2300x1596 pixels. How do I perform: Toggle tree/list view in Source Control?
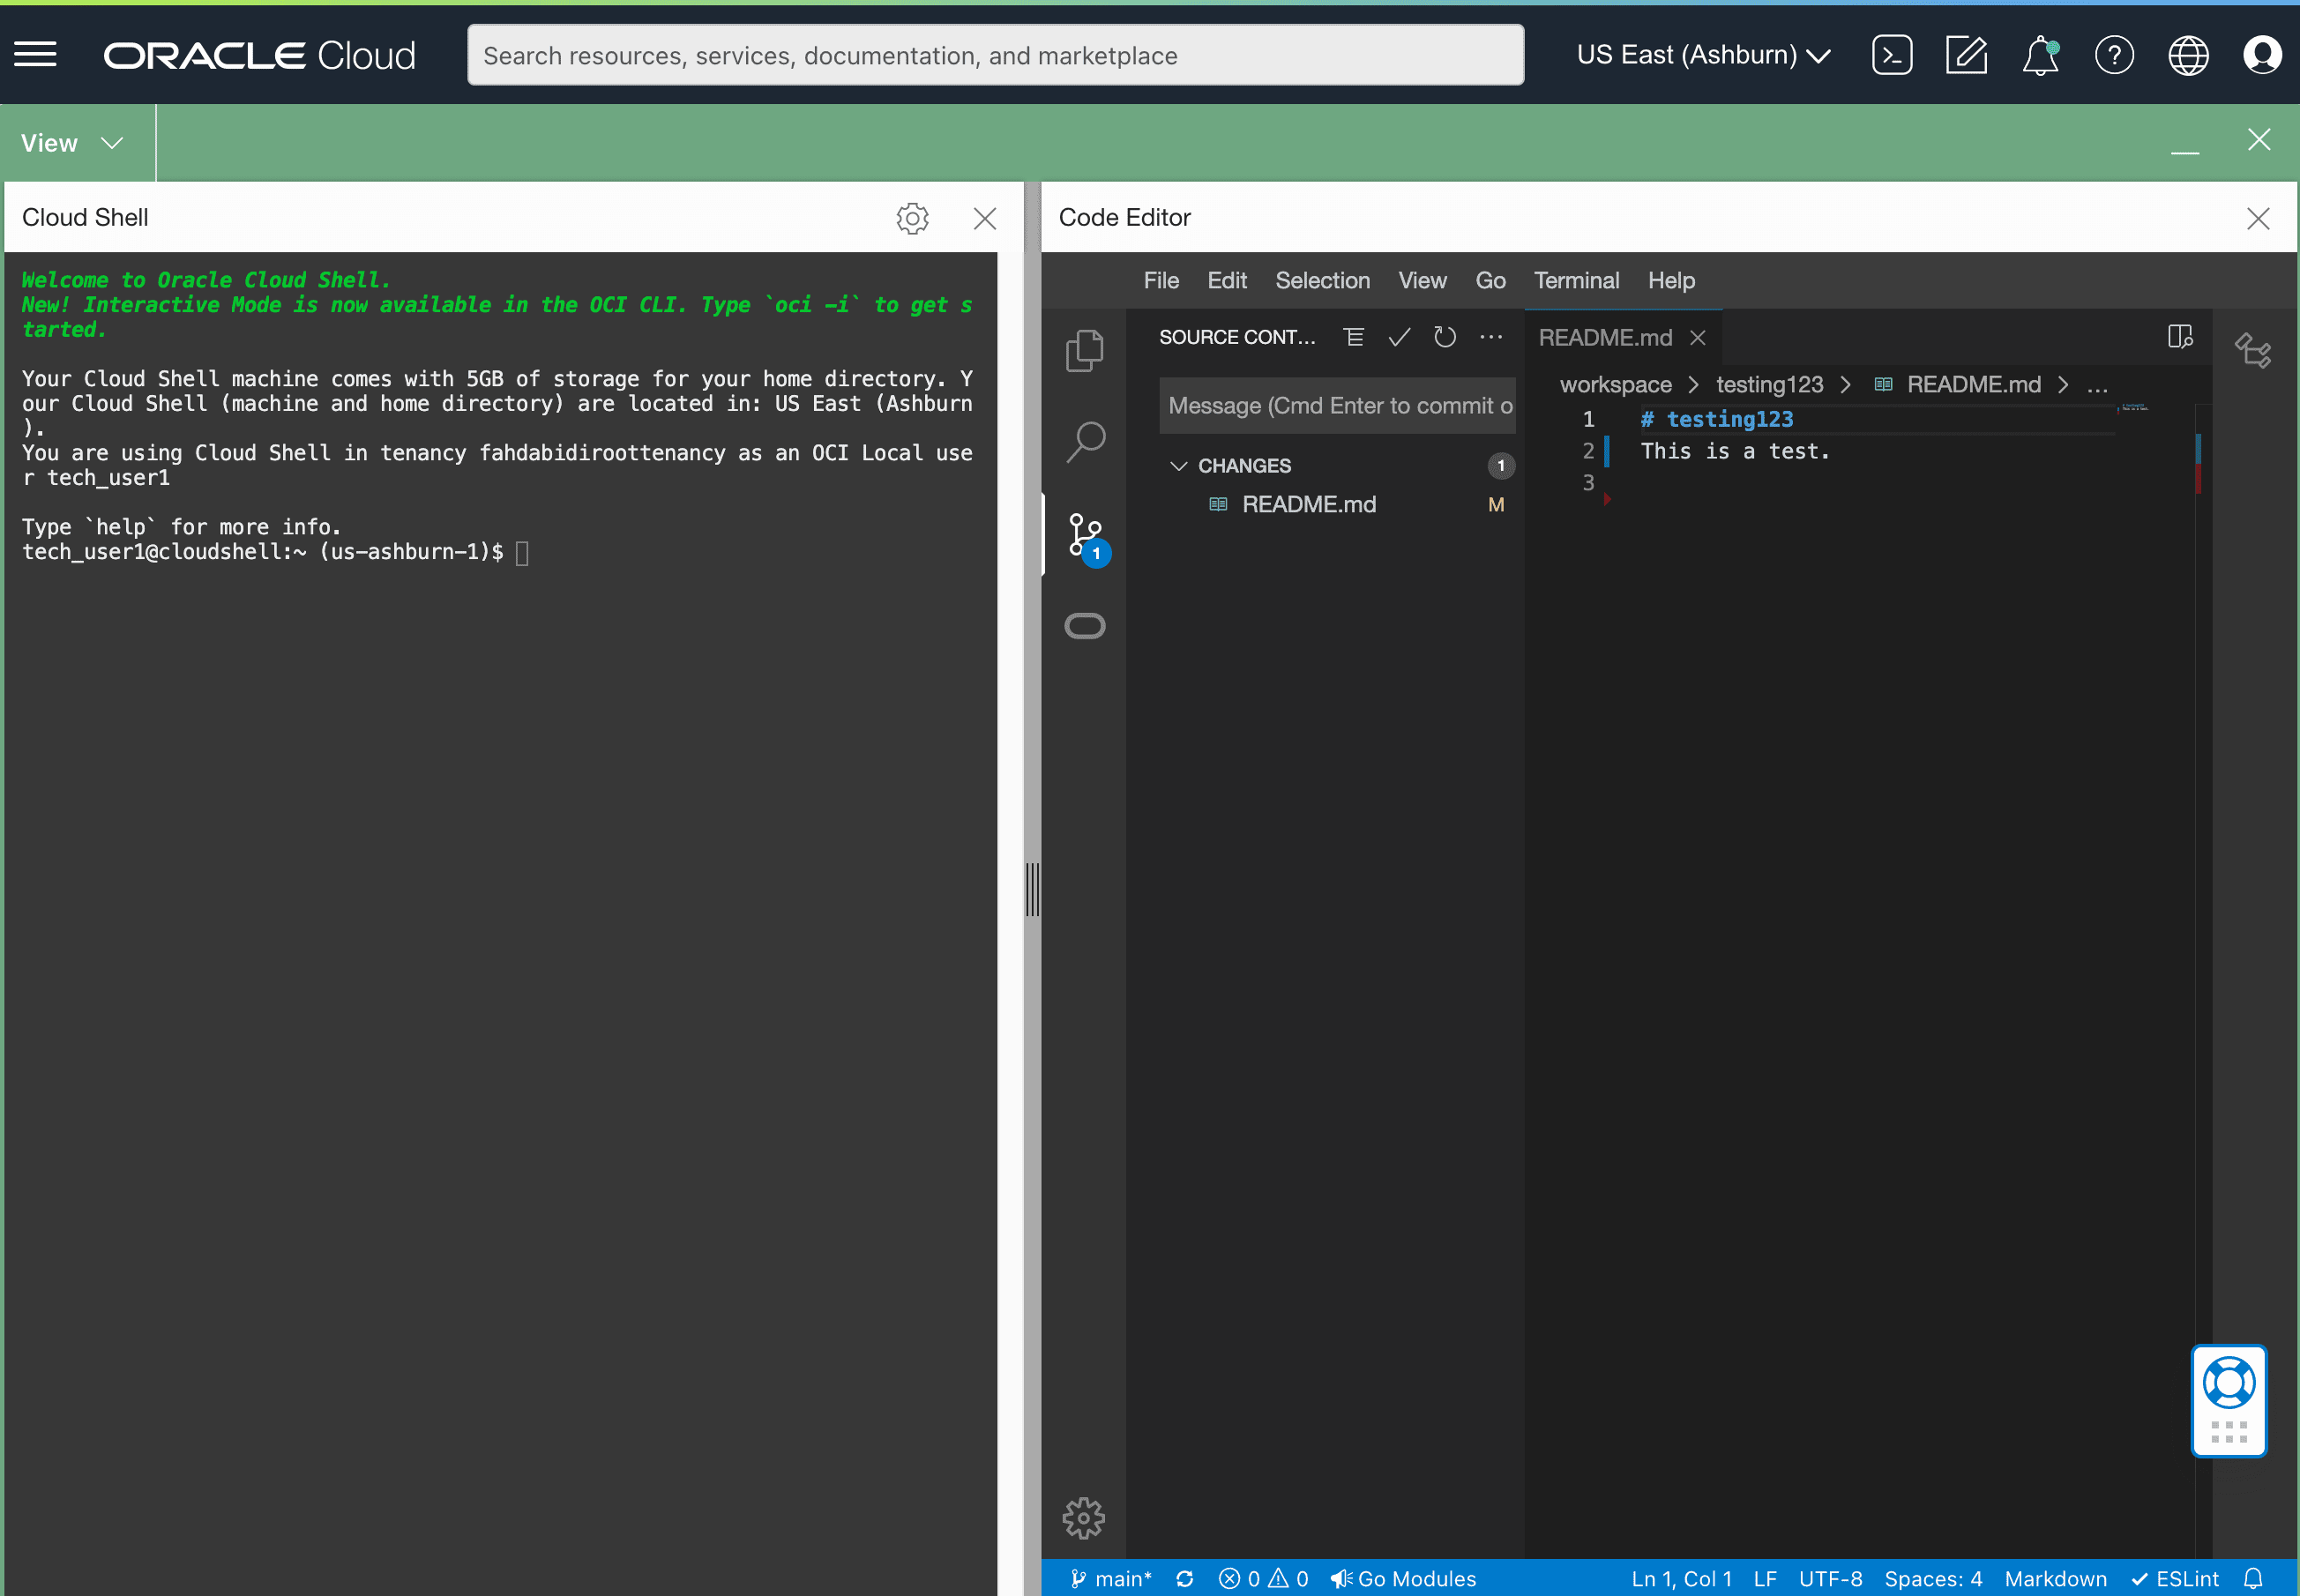point(1353,337)
